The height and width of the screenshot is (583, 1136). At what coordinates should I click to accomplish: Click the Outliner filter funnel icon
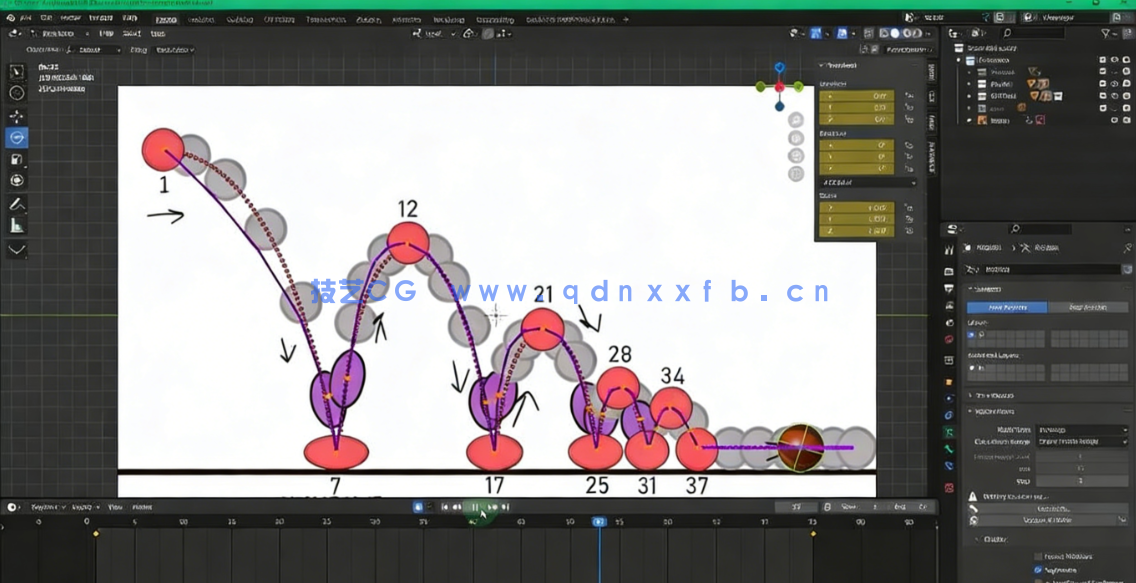[x=1105, y=33]
